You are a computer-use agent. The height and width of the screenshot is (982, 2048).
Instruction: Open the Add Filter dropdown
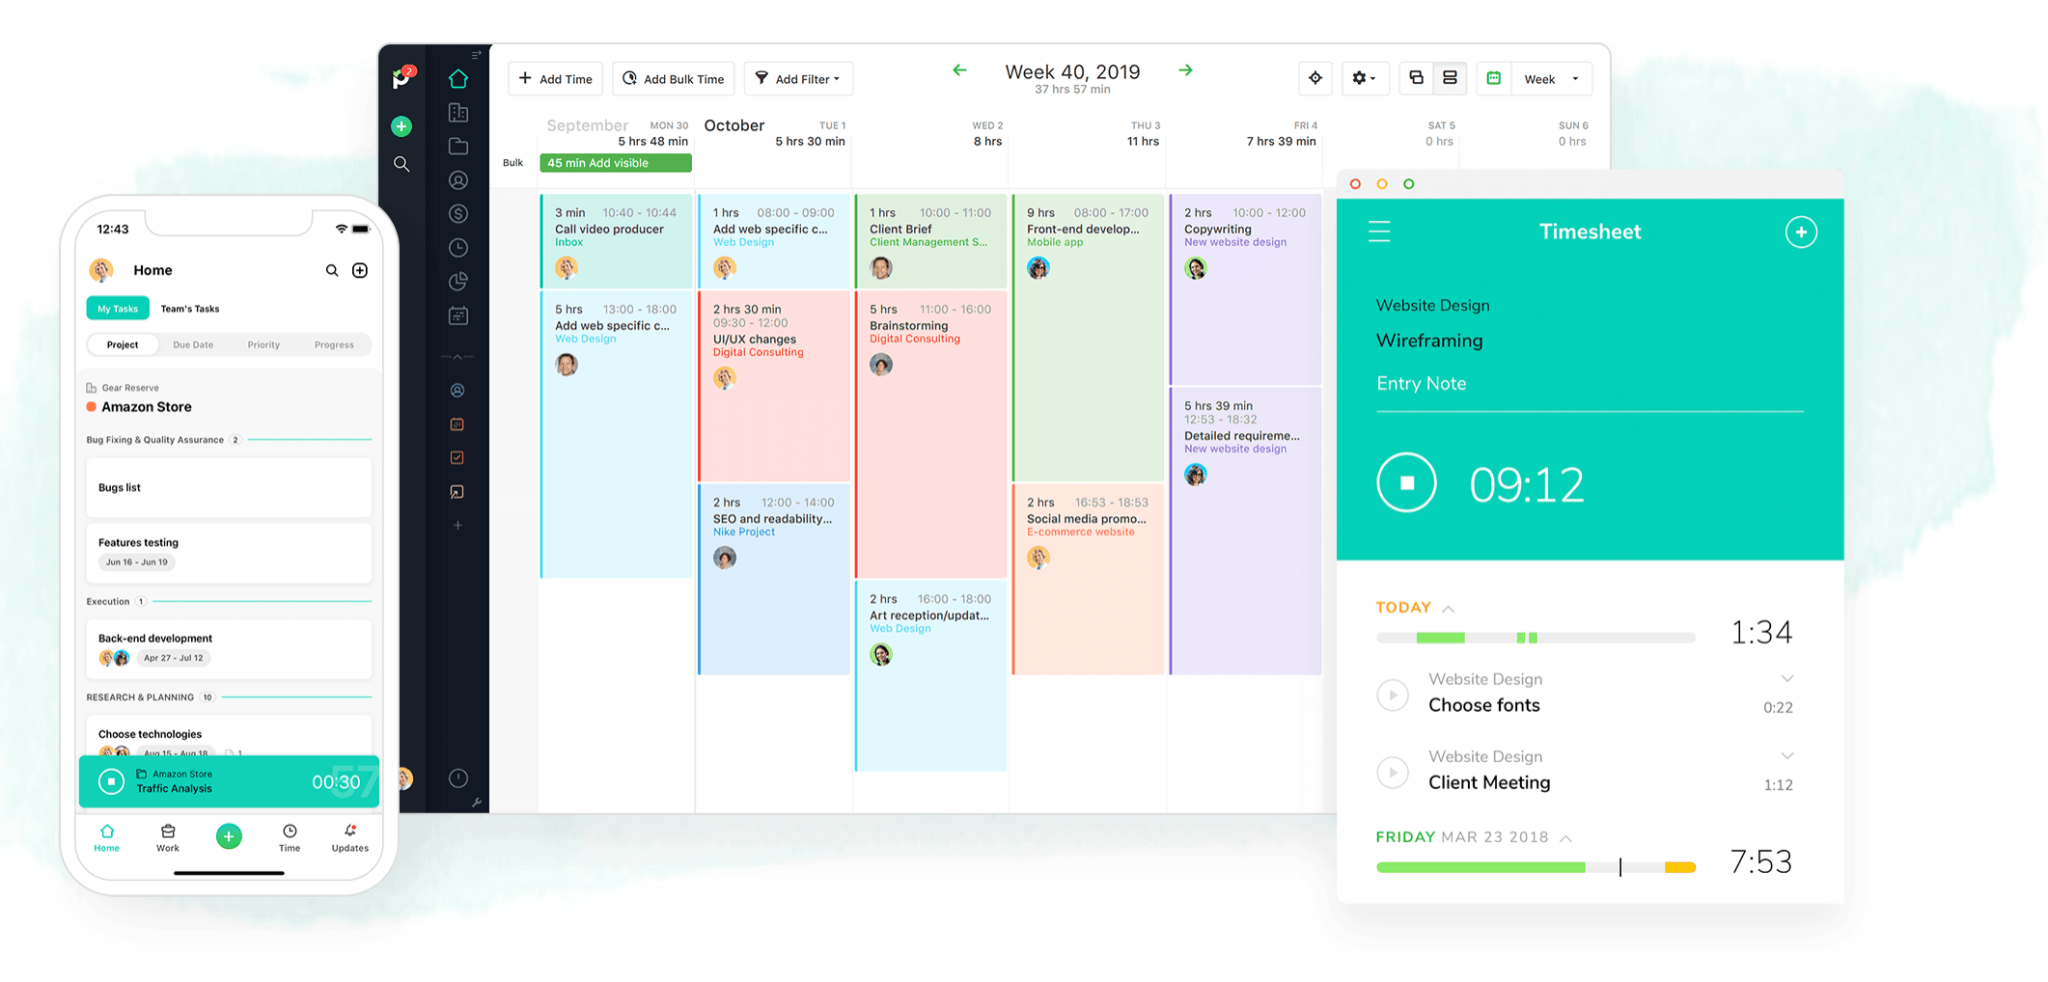(798, 78)
